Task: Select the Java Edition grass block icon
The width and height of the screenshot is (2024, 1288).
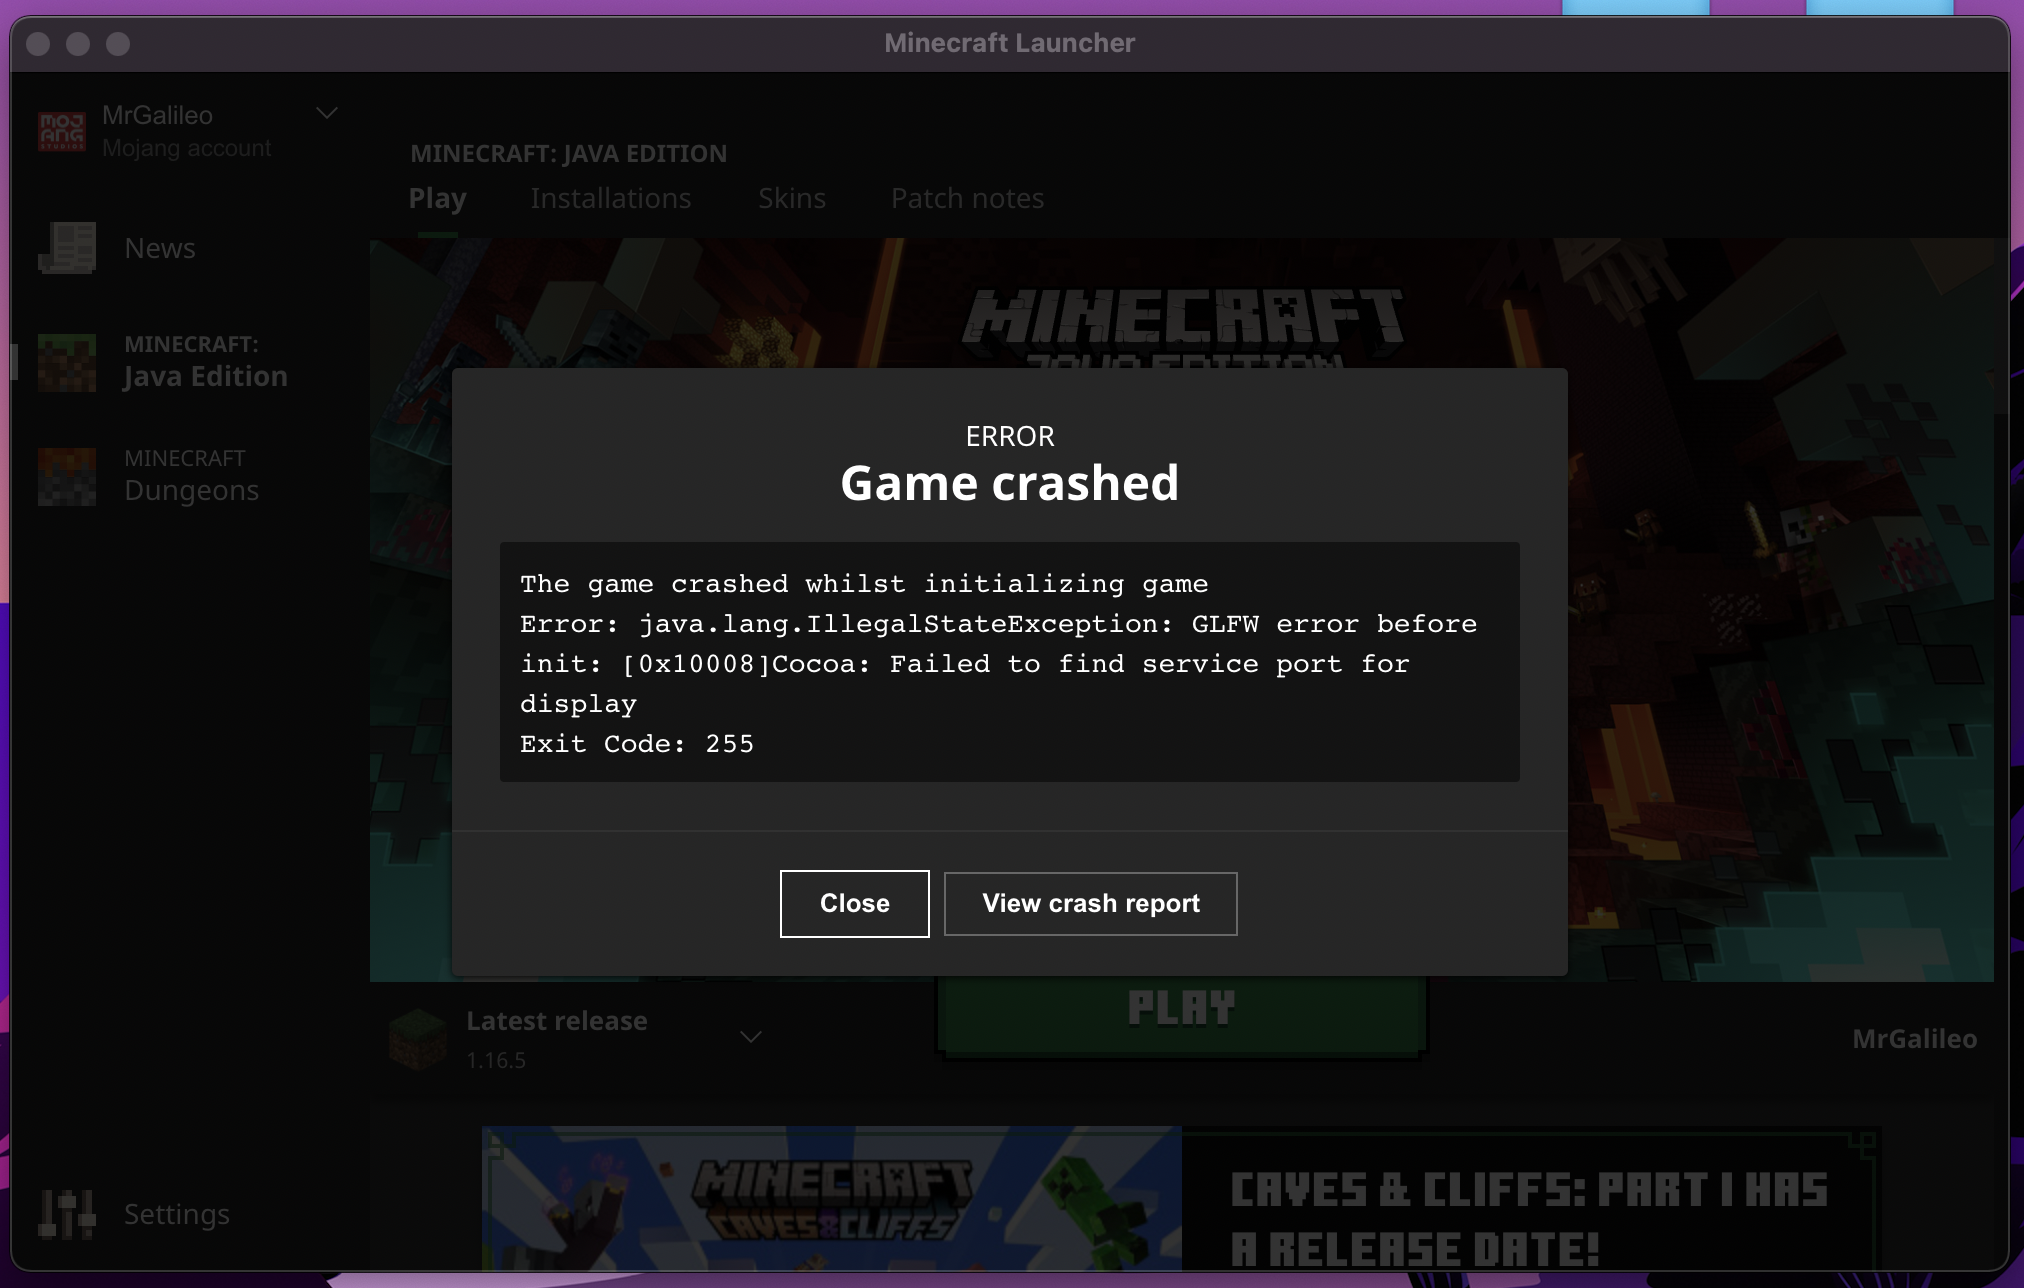Action: (x=67, y=362)
